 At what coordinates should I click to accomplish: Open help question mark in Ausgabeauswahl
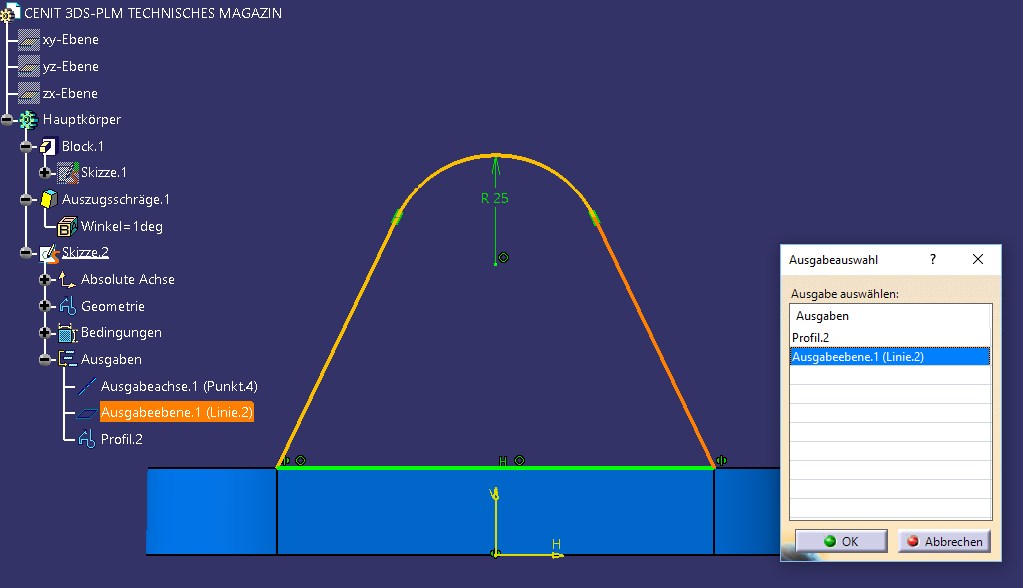[933, 260]
